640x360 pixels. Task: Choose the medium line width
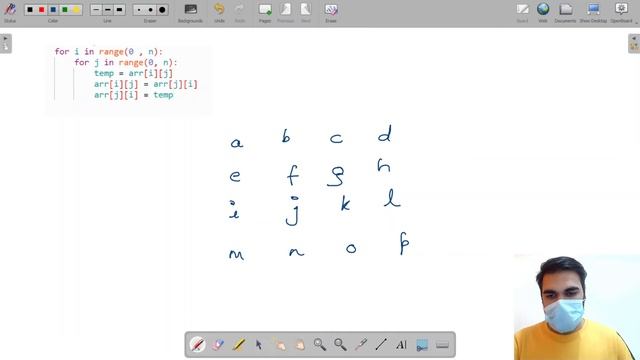tap(108, 9)
